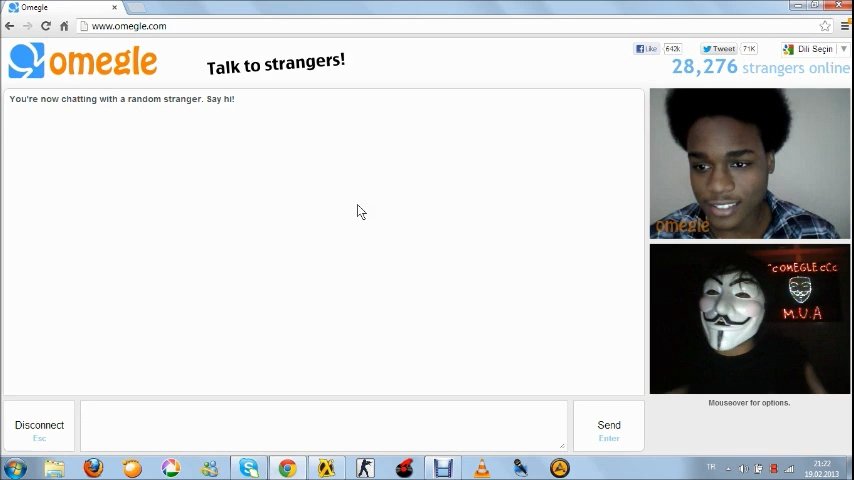Click the stranger's webcam video
This screenshot has height=480, width=854.
(x=750, y=163)
